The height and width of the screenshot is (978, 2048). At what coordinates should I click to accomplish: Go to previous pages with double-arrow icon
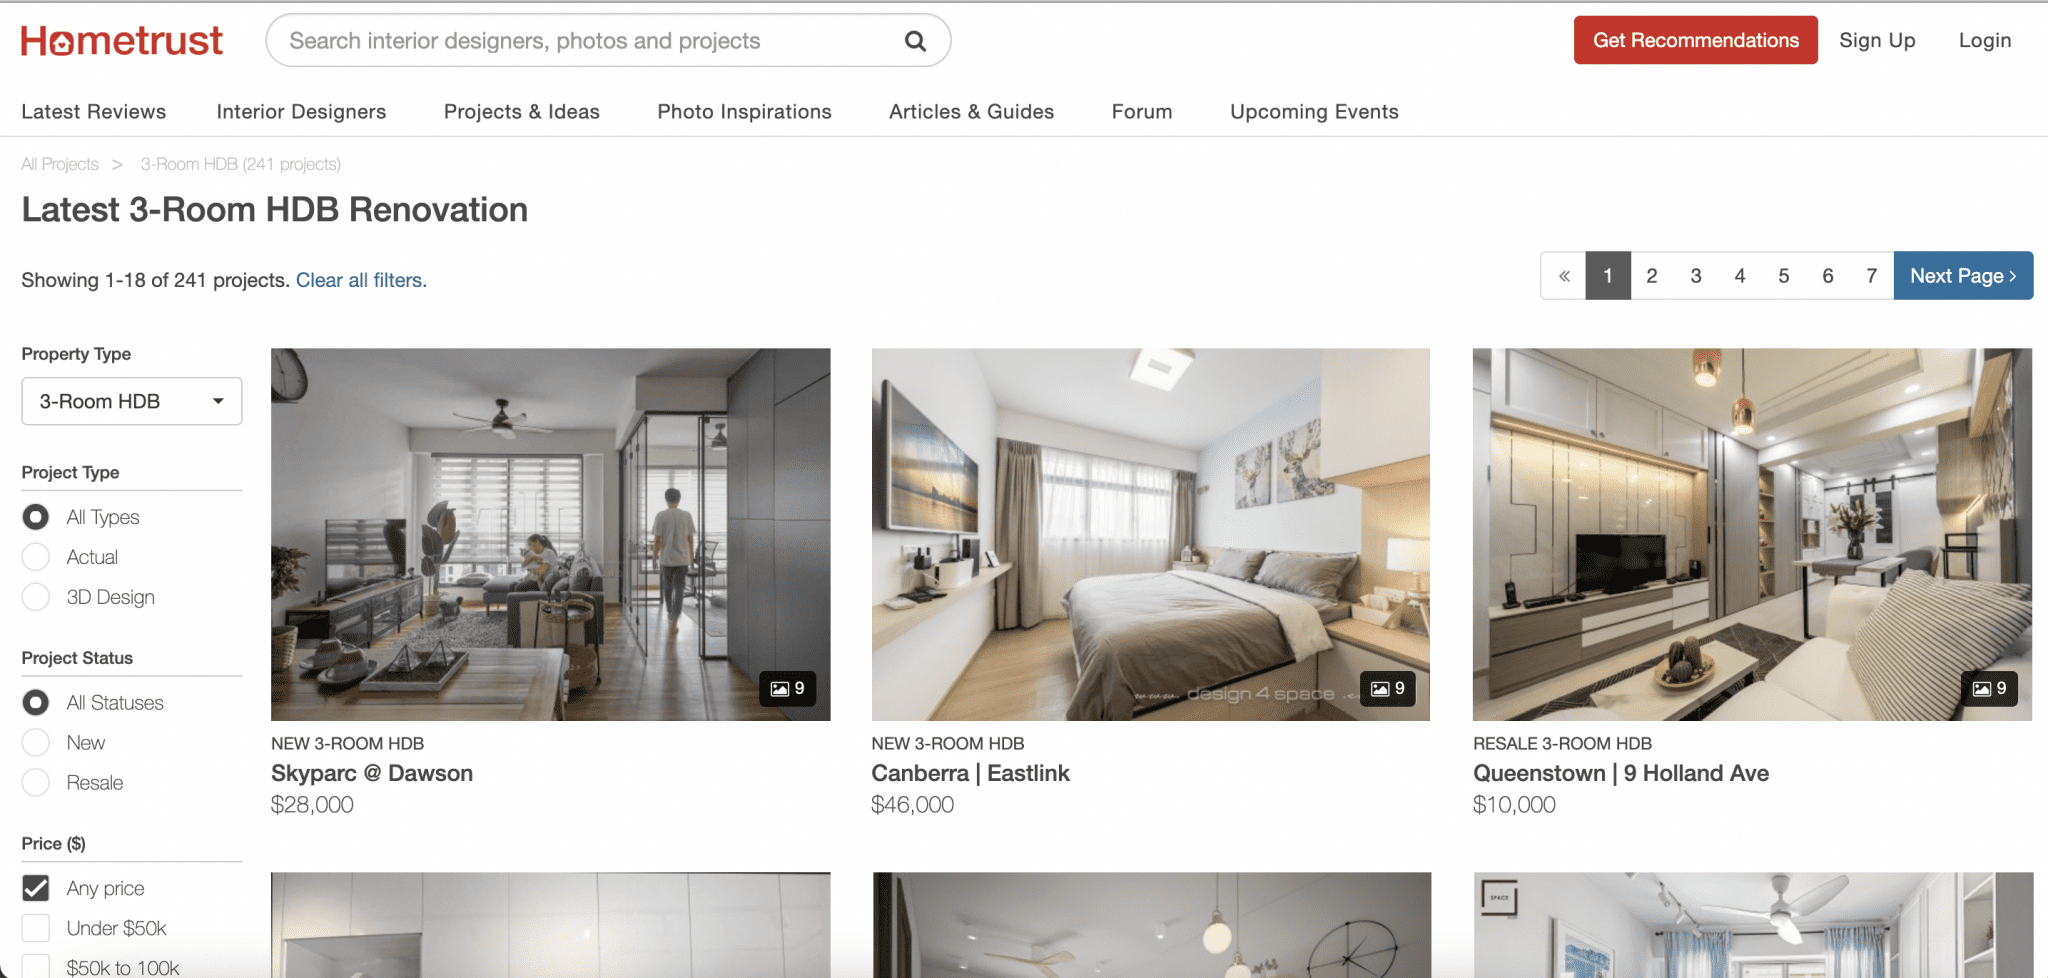pos(1563,276)
